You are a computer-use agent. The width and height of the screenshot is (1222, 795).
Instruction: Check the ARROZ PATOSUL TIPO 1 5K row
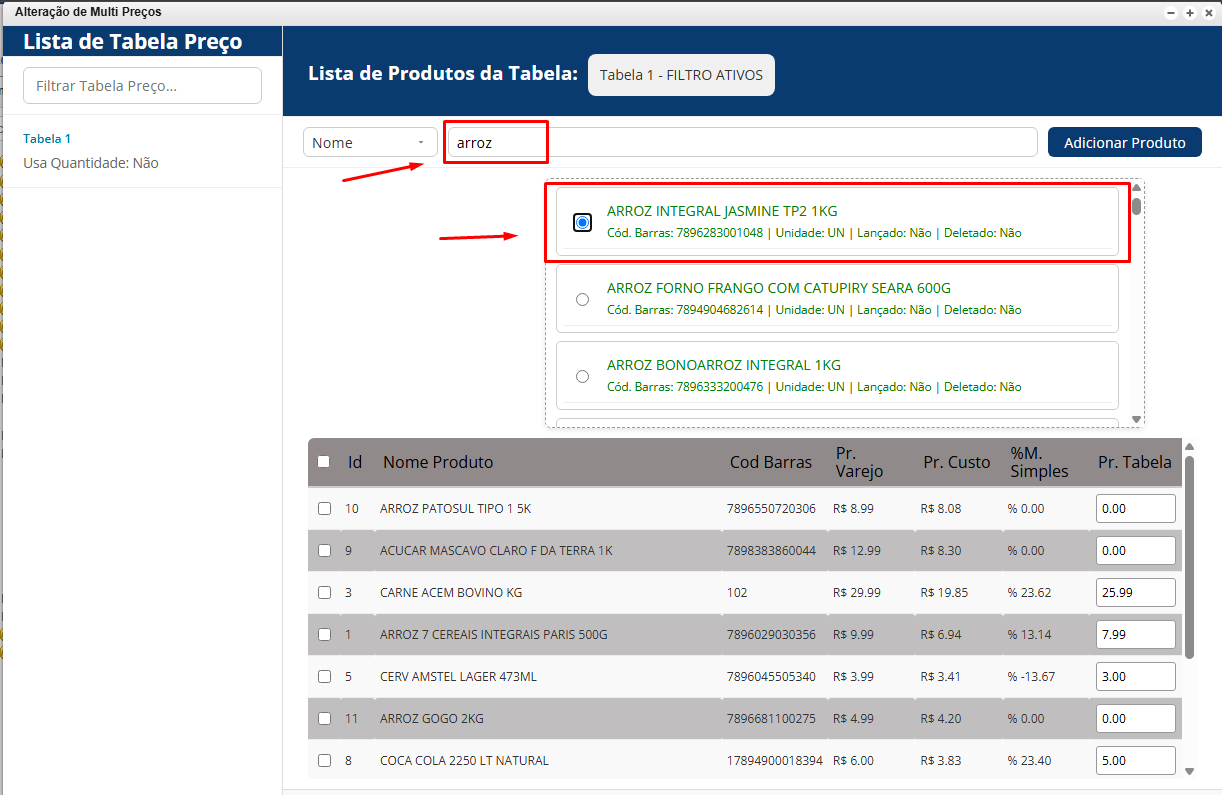pos(324,509)
